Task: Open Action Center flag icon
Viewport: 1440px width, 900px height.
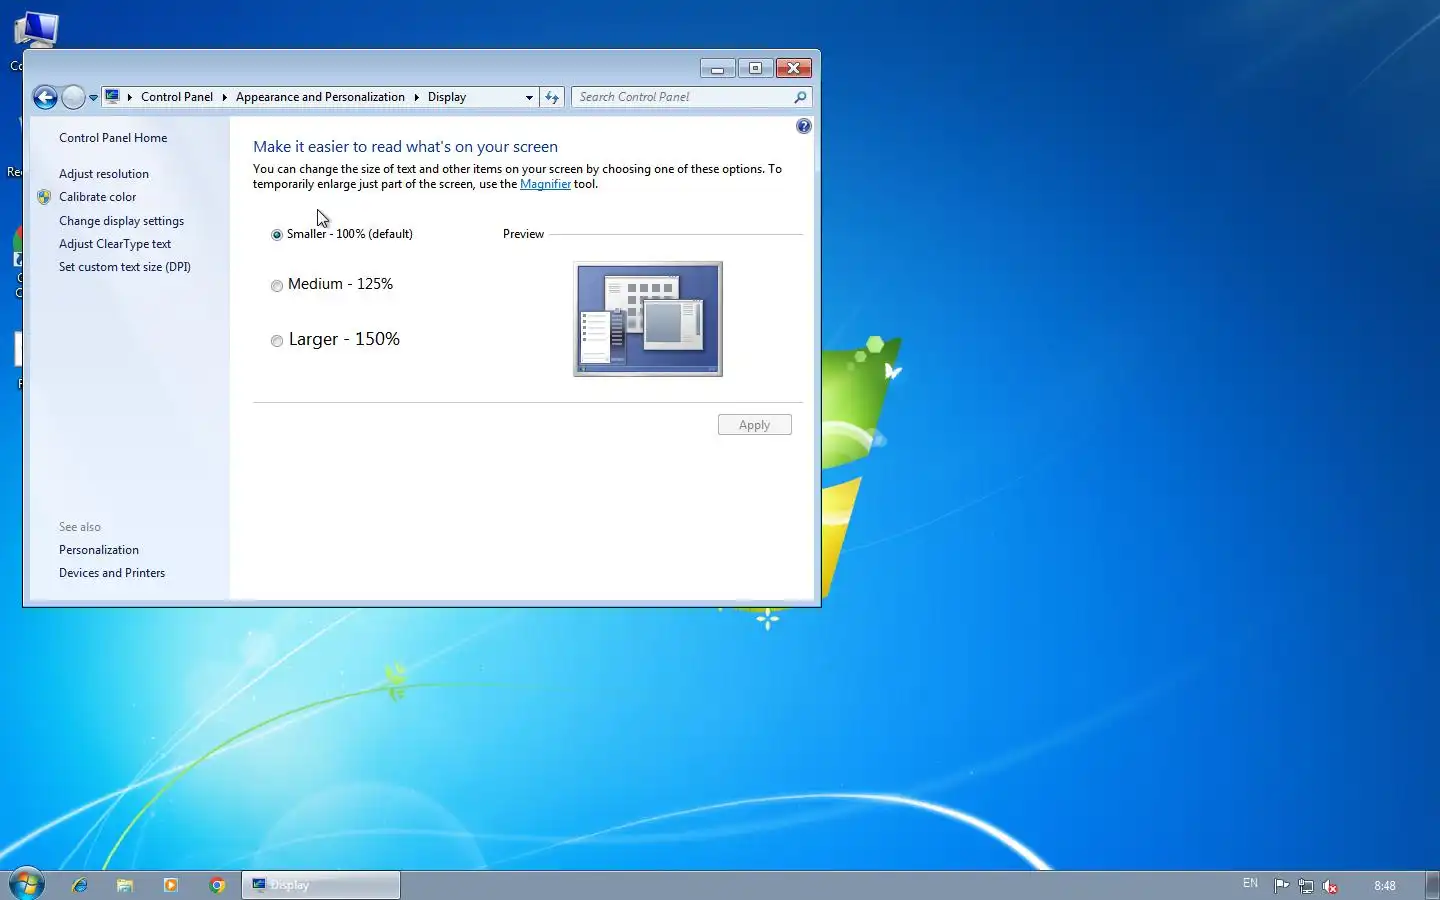Action: pos(1281,885)
